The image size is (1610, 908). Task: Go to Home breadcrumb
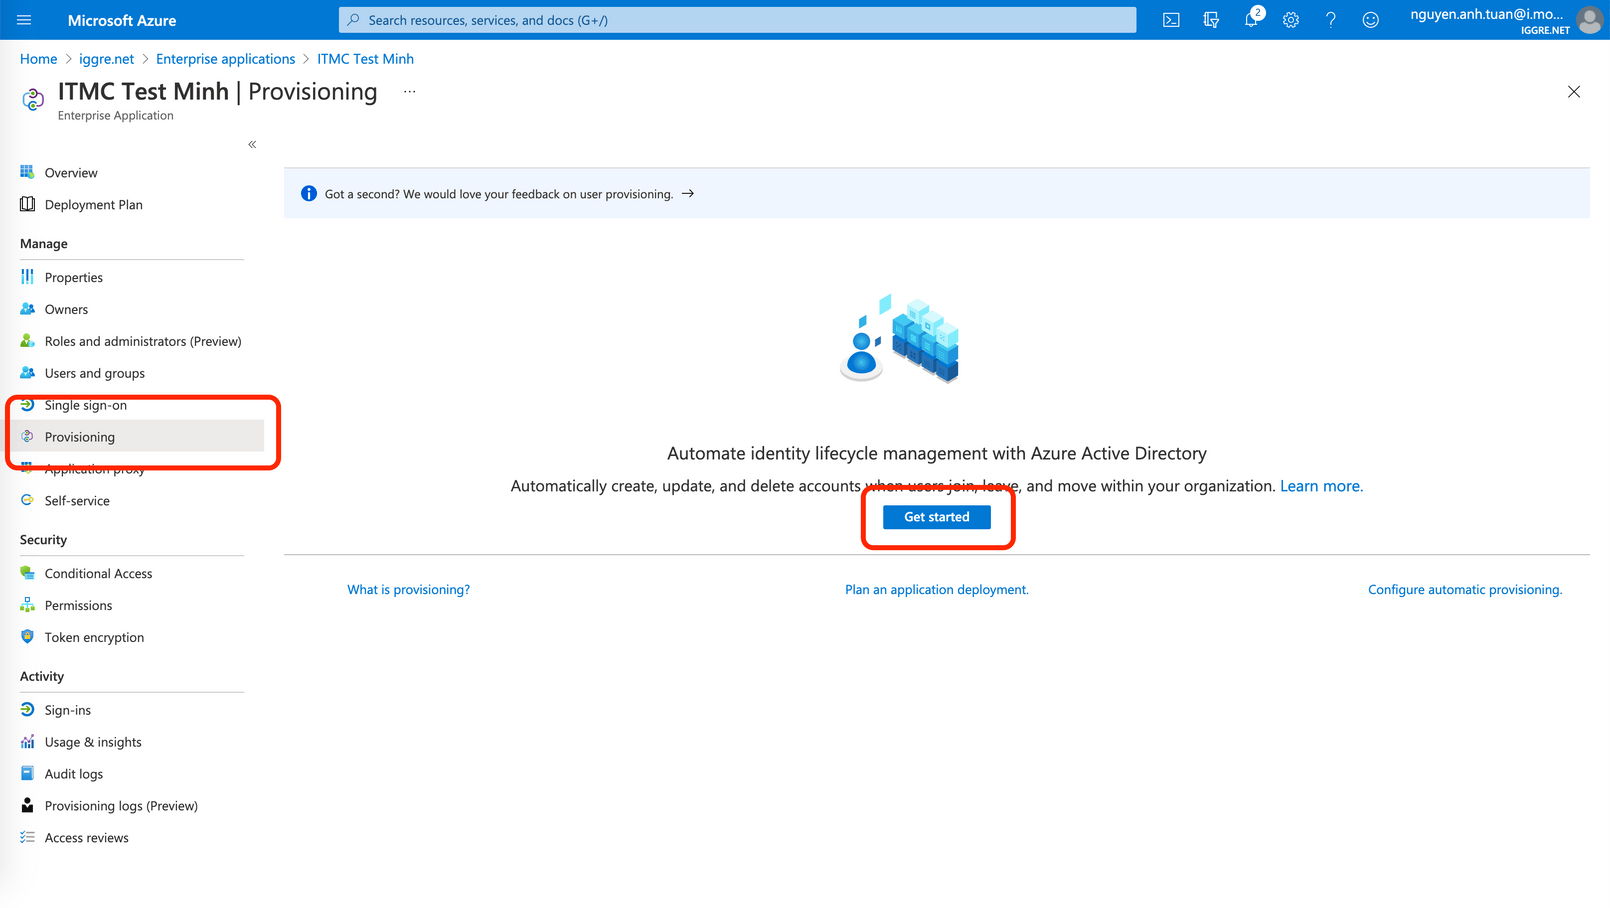39,59
